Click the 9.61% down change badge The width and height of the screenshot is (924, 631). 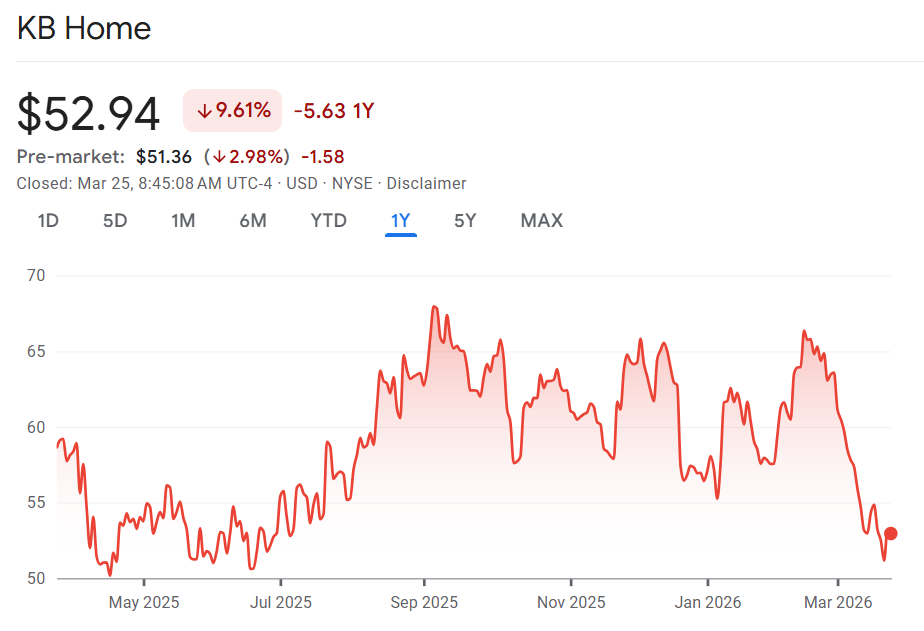click(x=233, y=110)
